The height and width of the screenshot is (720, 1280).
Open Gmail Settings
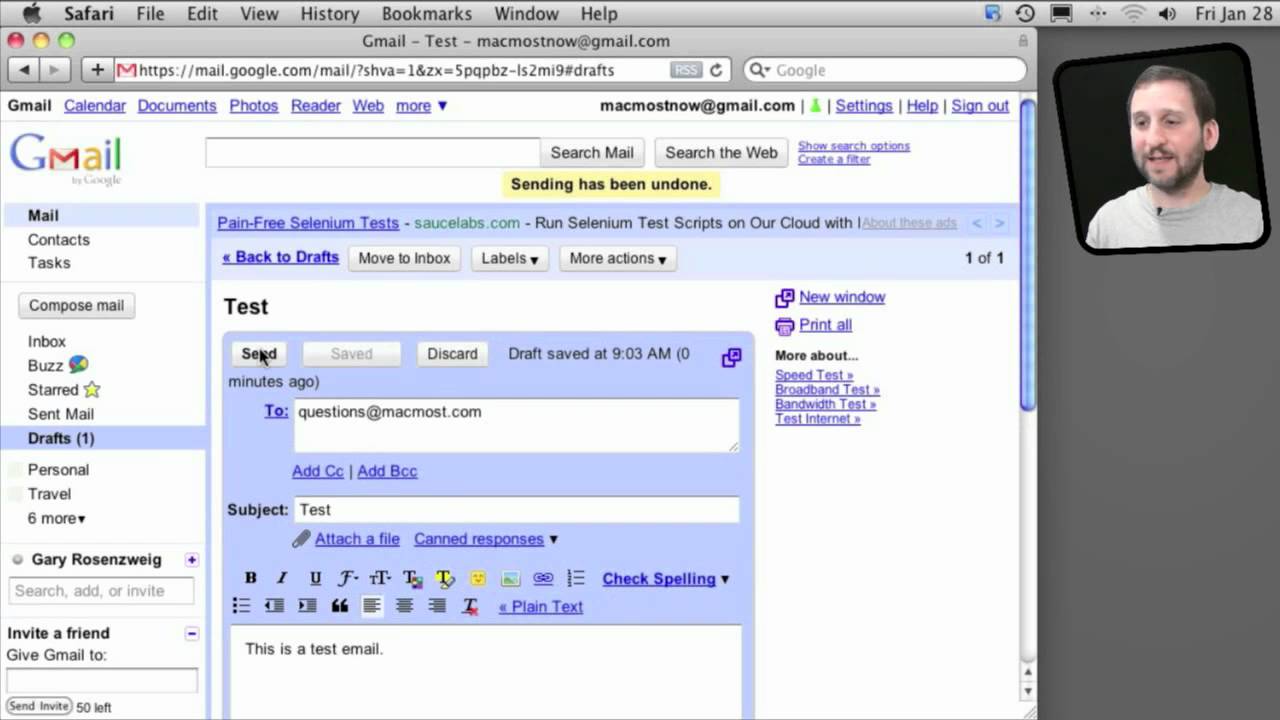click(864, 106)
